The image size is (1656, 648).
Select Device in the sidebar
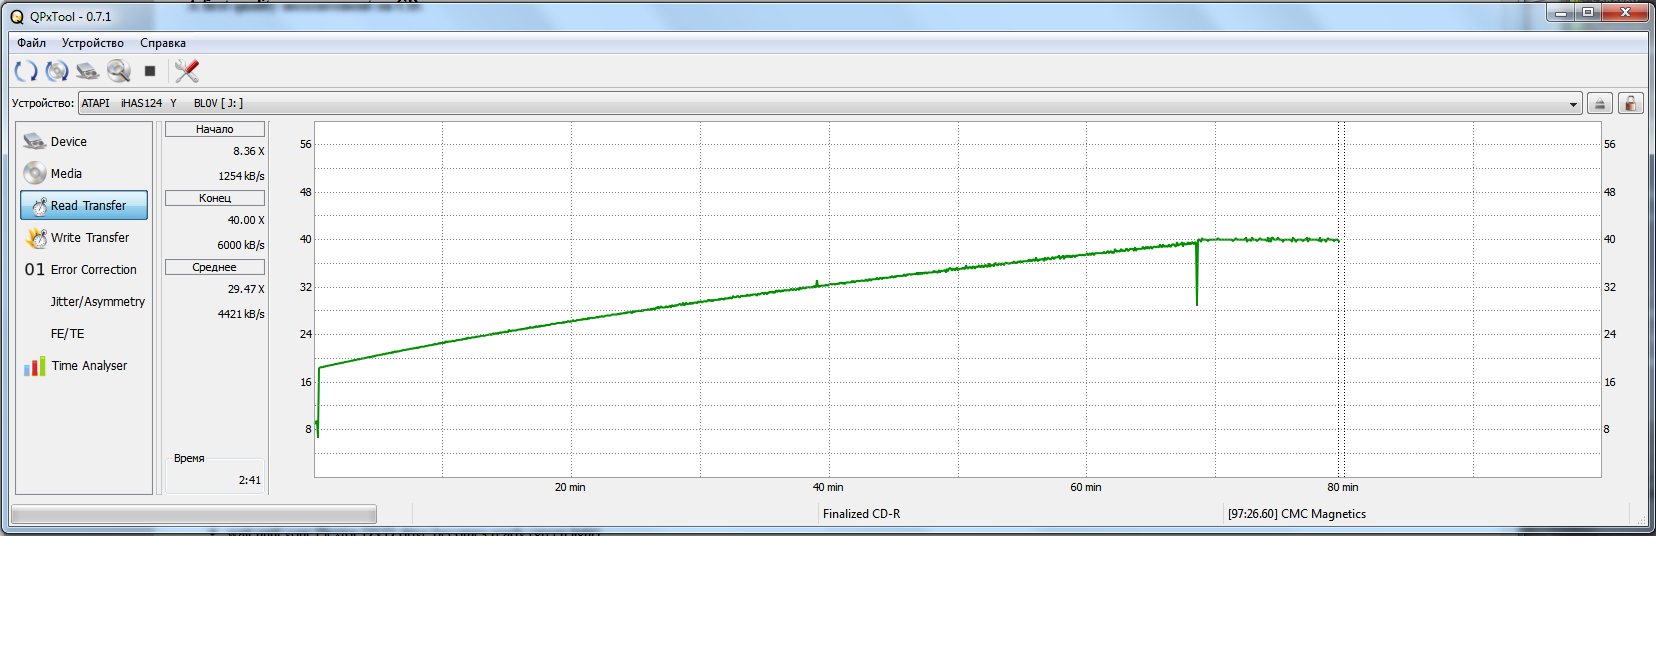pos(68,142)
